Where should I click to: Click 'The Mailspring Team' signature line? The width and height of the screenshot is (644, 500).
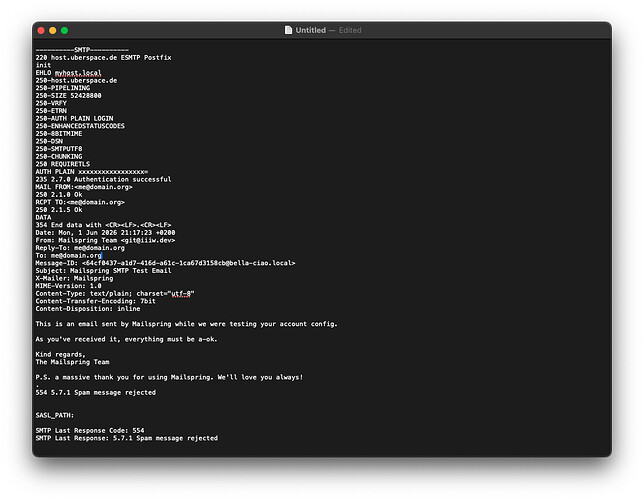click(x=72, y=362)
